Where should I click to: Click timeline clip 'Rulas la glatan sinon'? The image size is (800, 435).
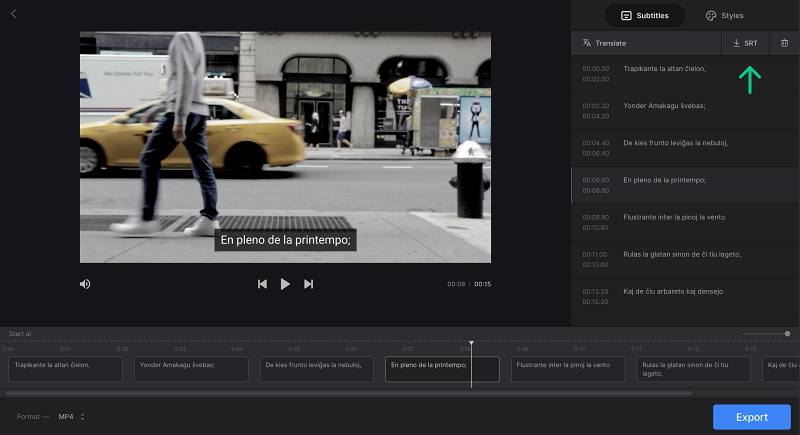click(x=693, y=369)
